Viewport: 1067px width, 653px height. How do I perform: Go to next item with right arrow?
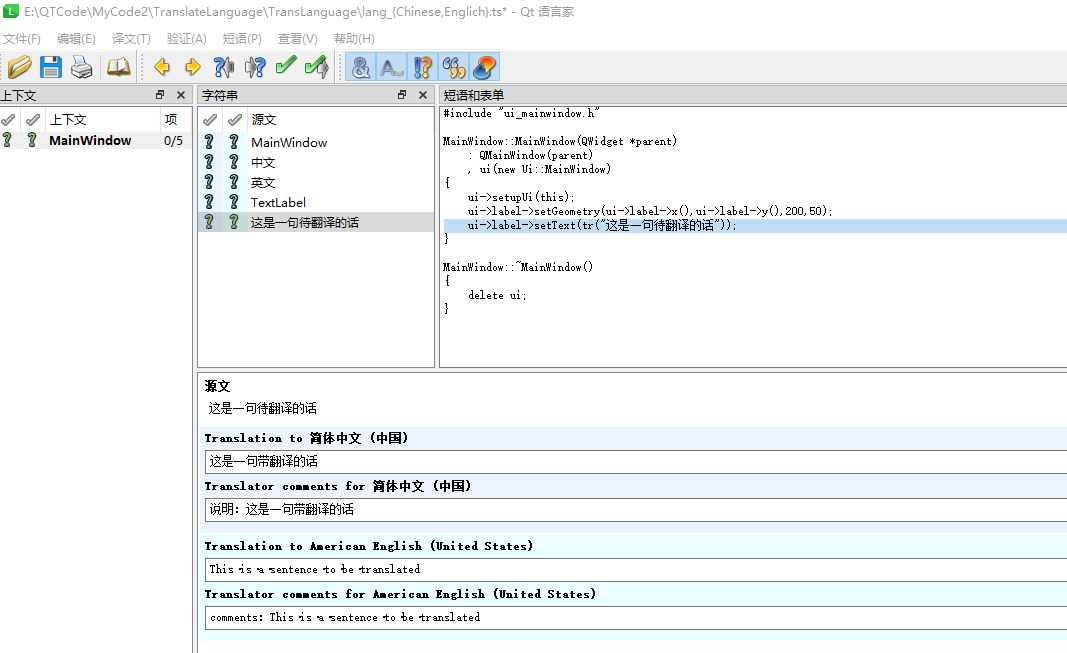193,67
